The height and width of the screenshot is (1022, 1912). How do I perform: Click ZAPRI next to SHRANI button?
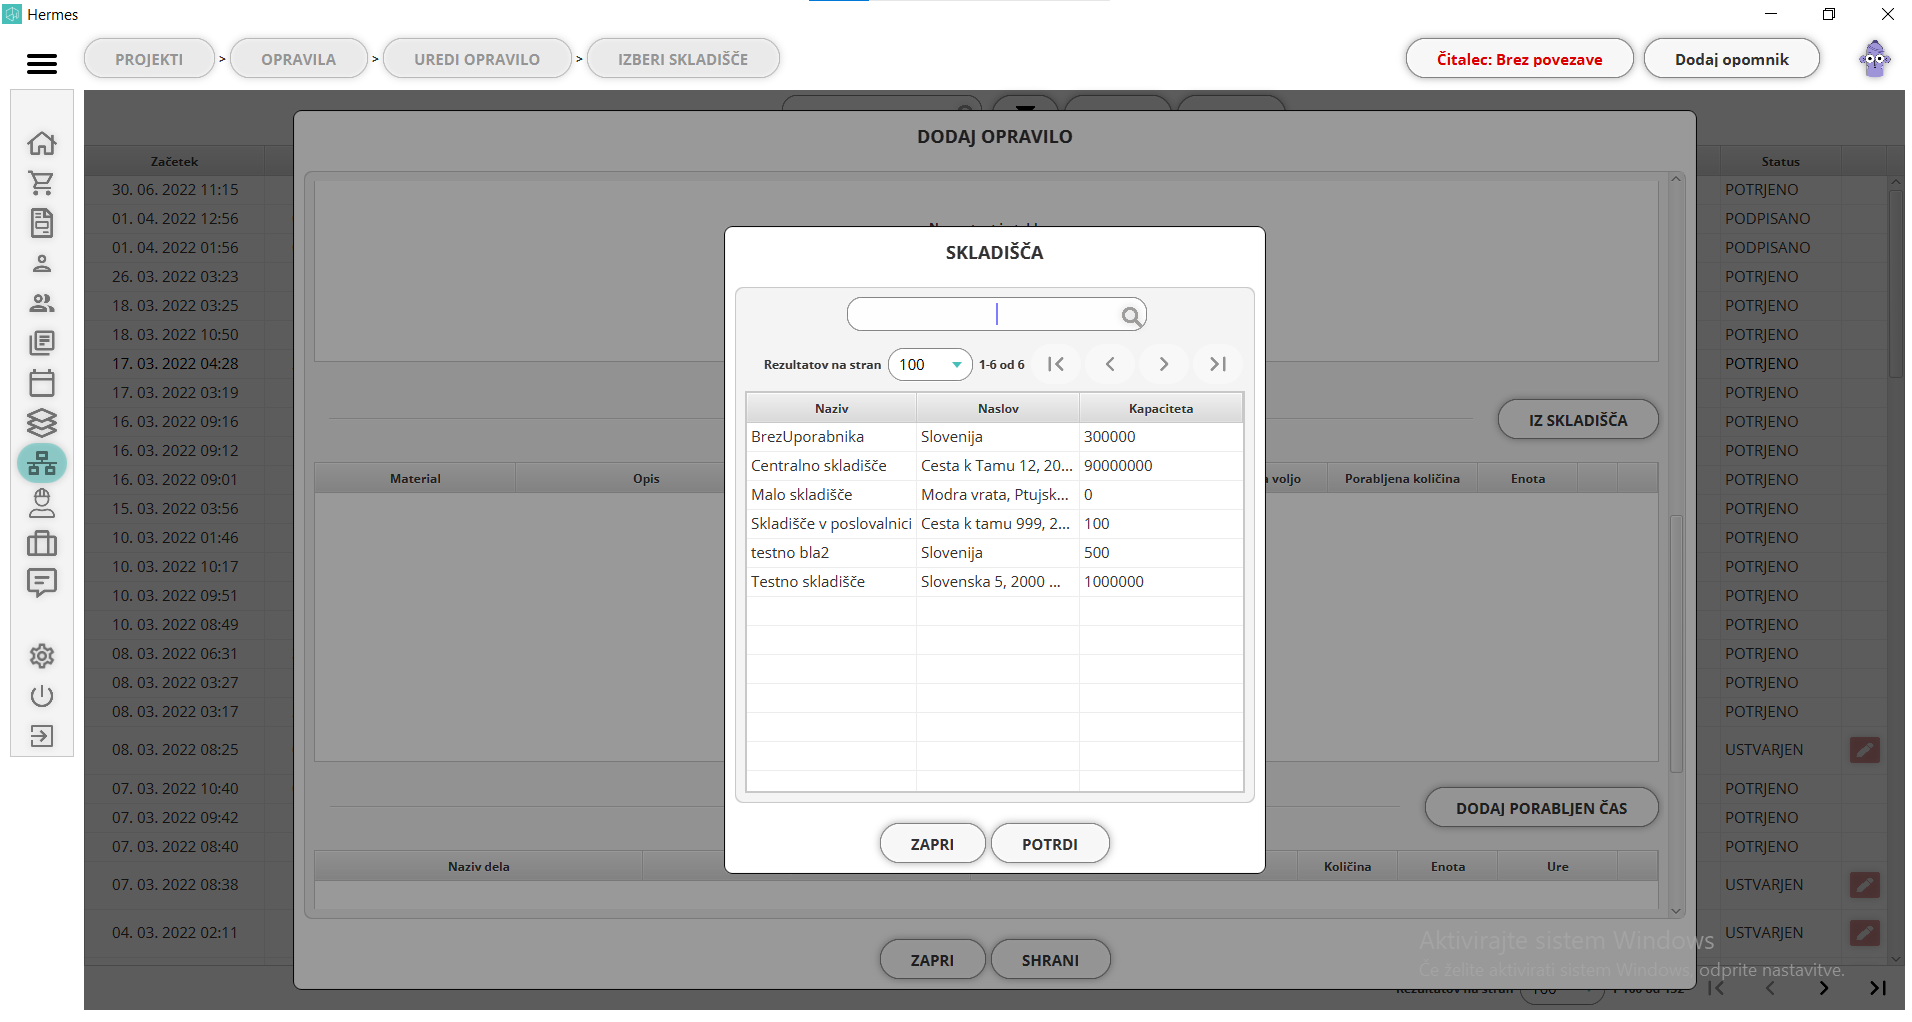(932, 960)
